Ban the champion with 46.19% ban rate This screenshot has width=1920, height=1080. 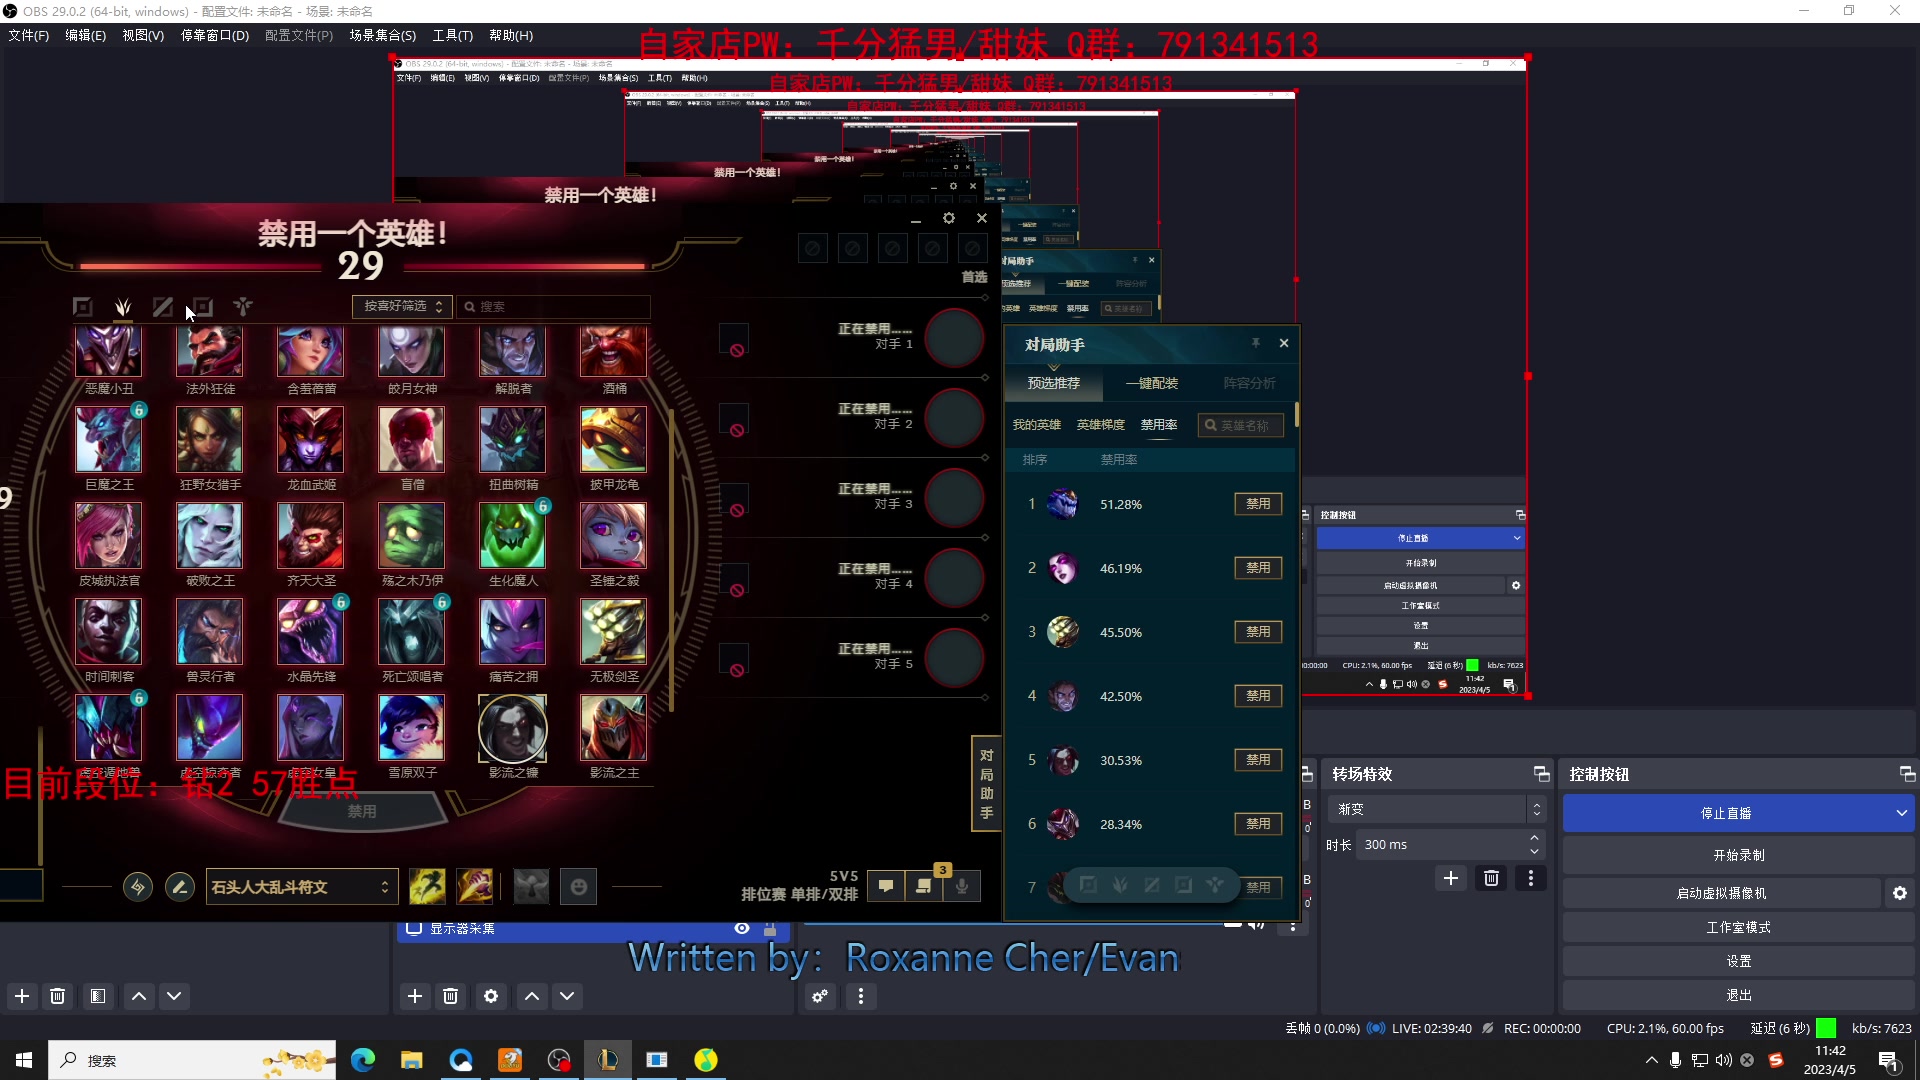[x=1258, y=568]
